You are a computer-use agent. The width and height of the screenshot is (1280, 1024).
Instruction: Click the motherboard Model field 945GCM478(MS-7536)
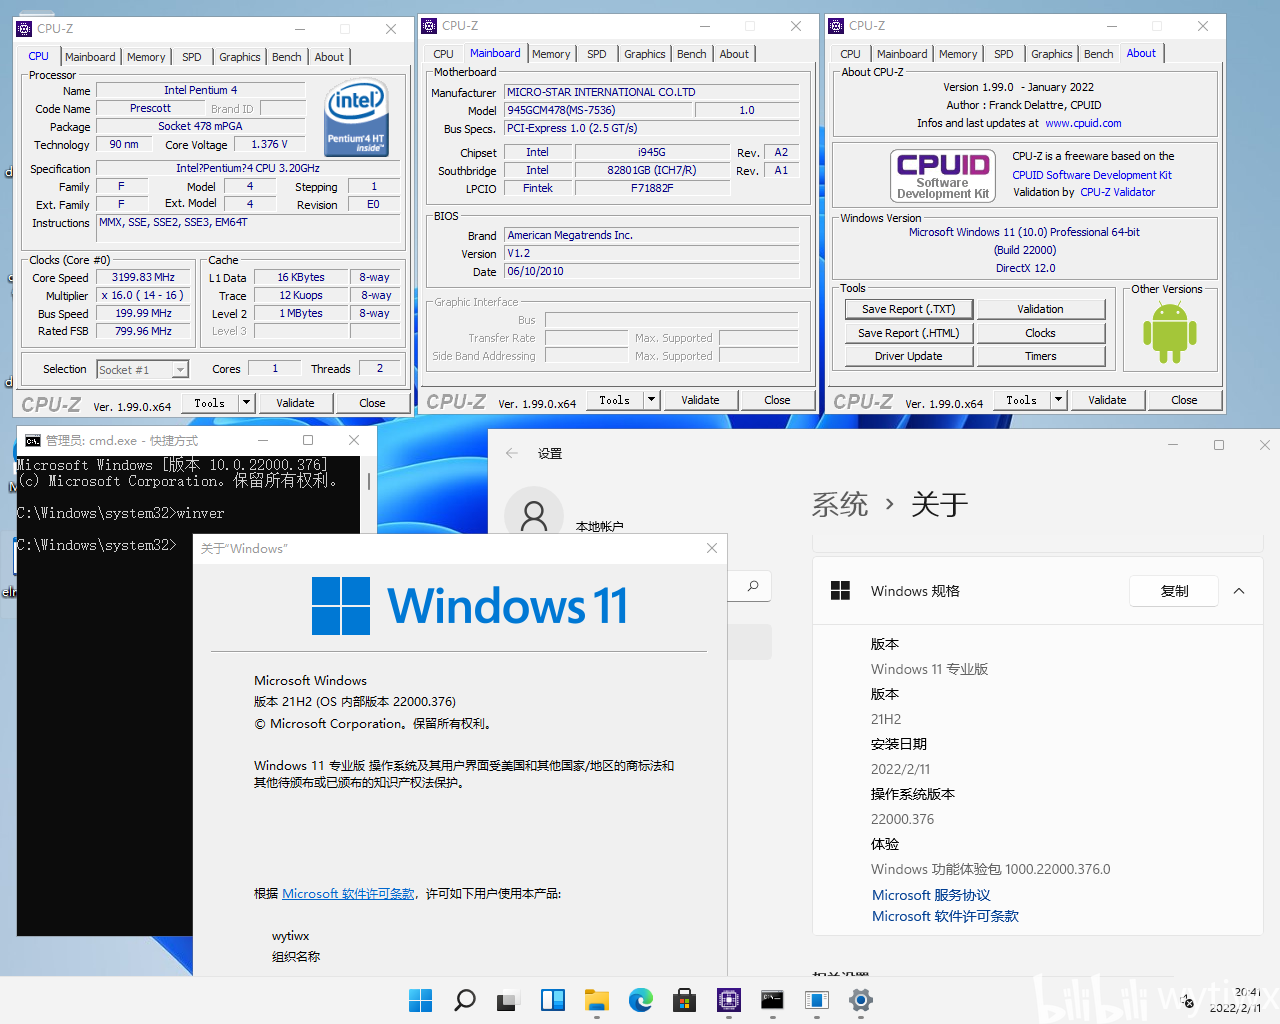click(x=599, y=110)
